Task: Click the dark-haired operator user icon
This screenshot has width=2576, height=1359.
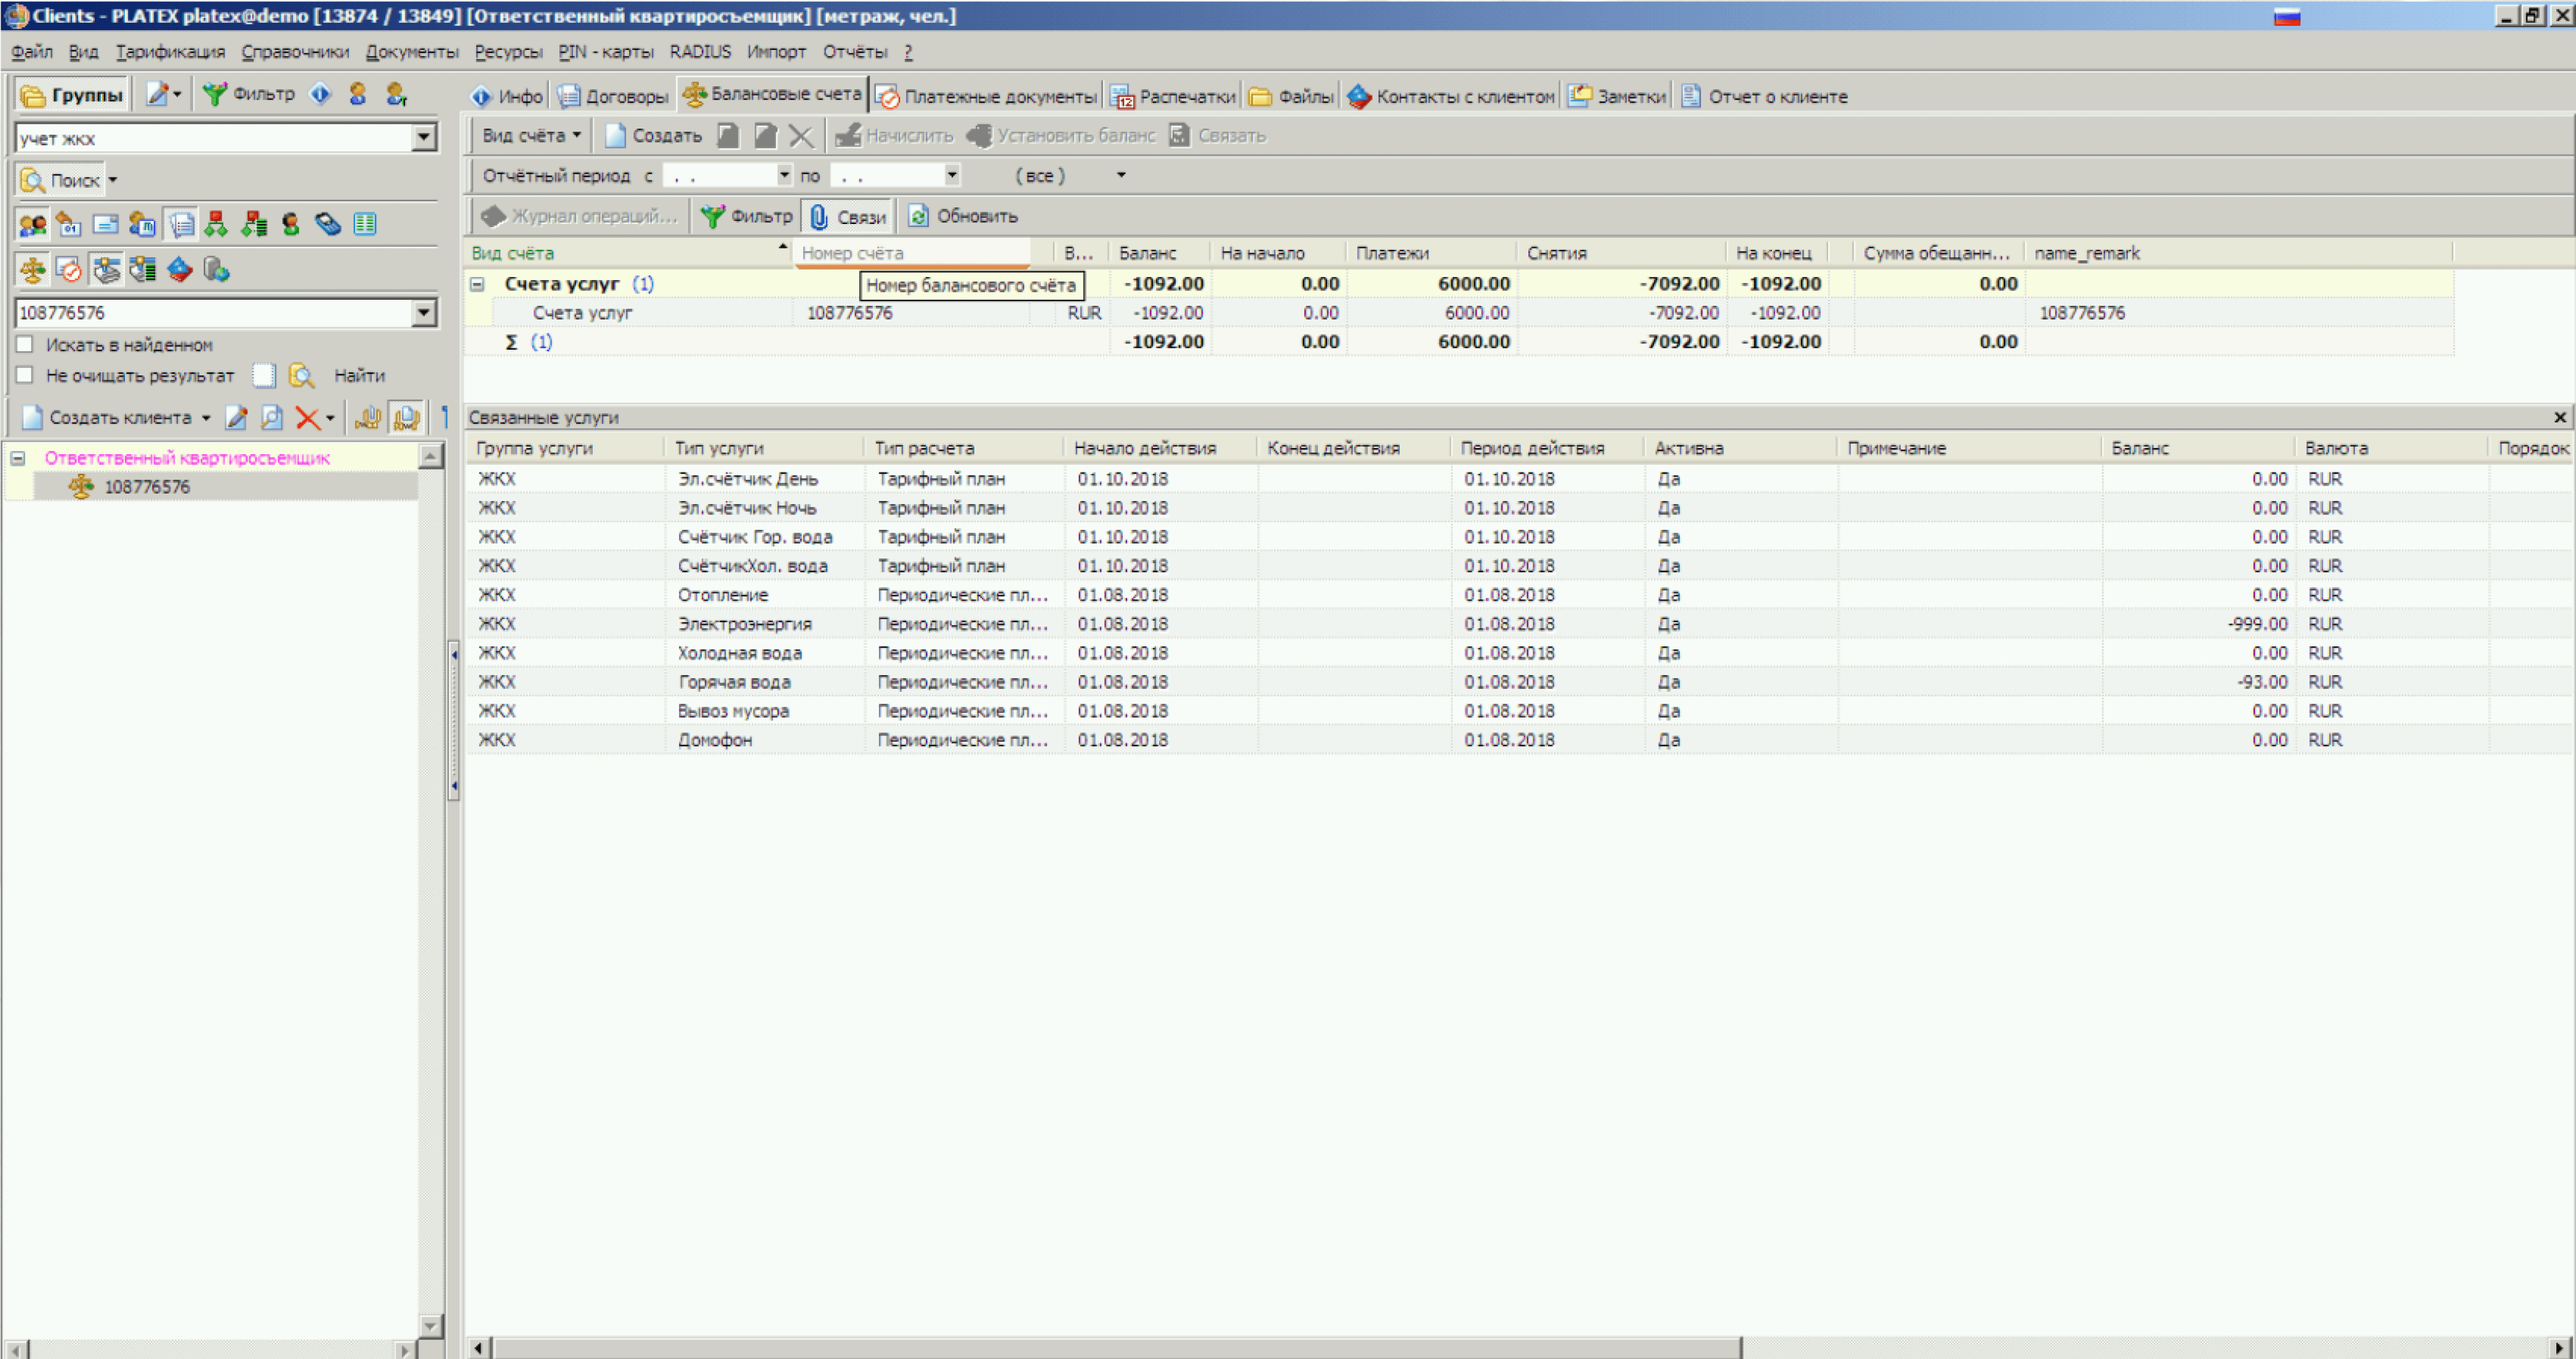Action: pyautogui.click(x=291, y=224)
